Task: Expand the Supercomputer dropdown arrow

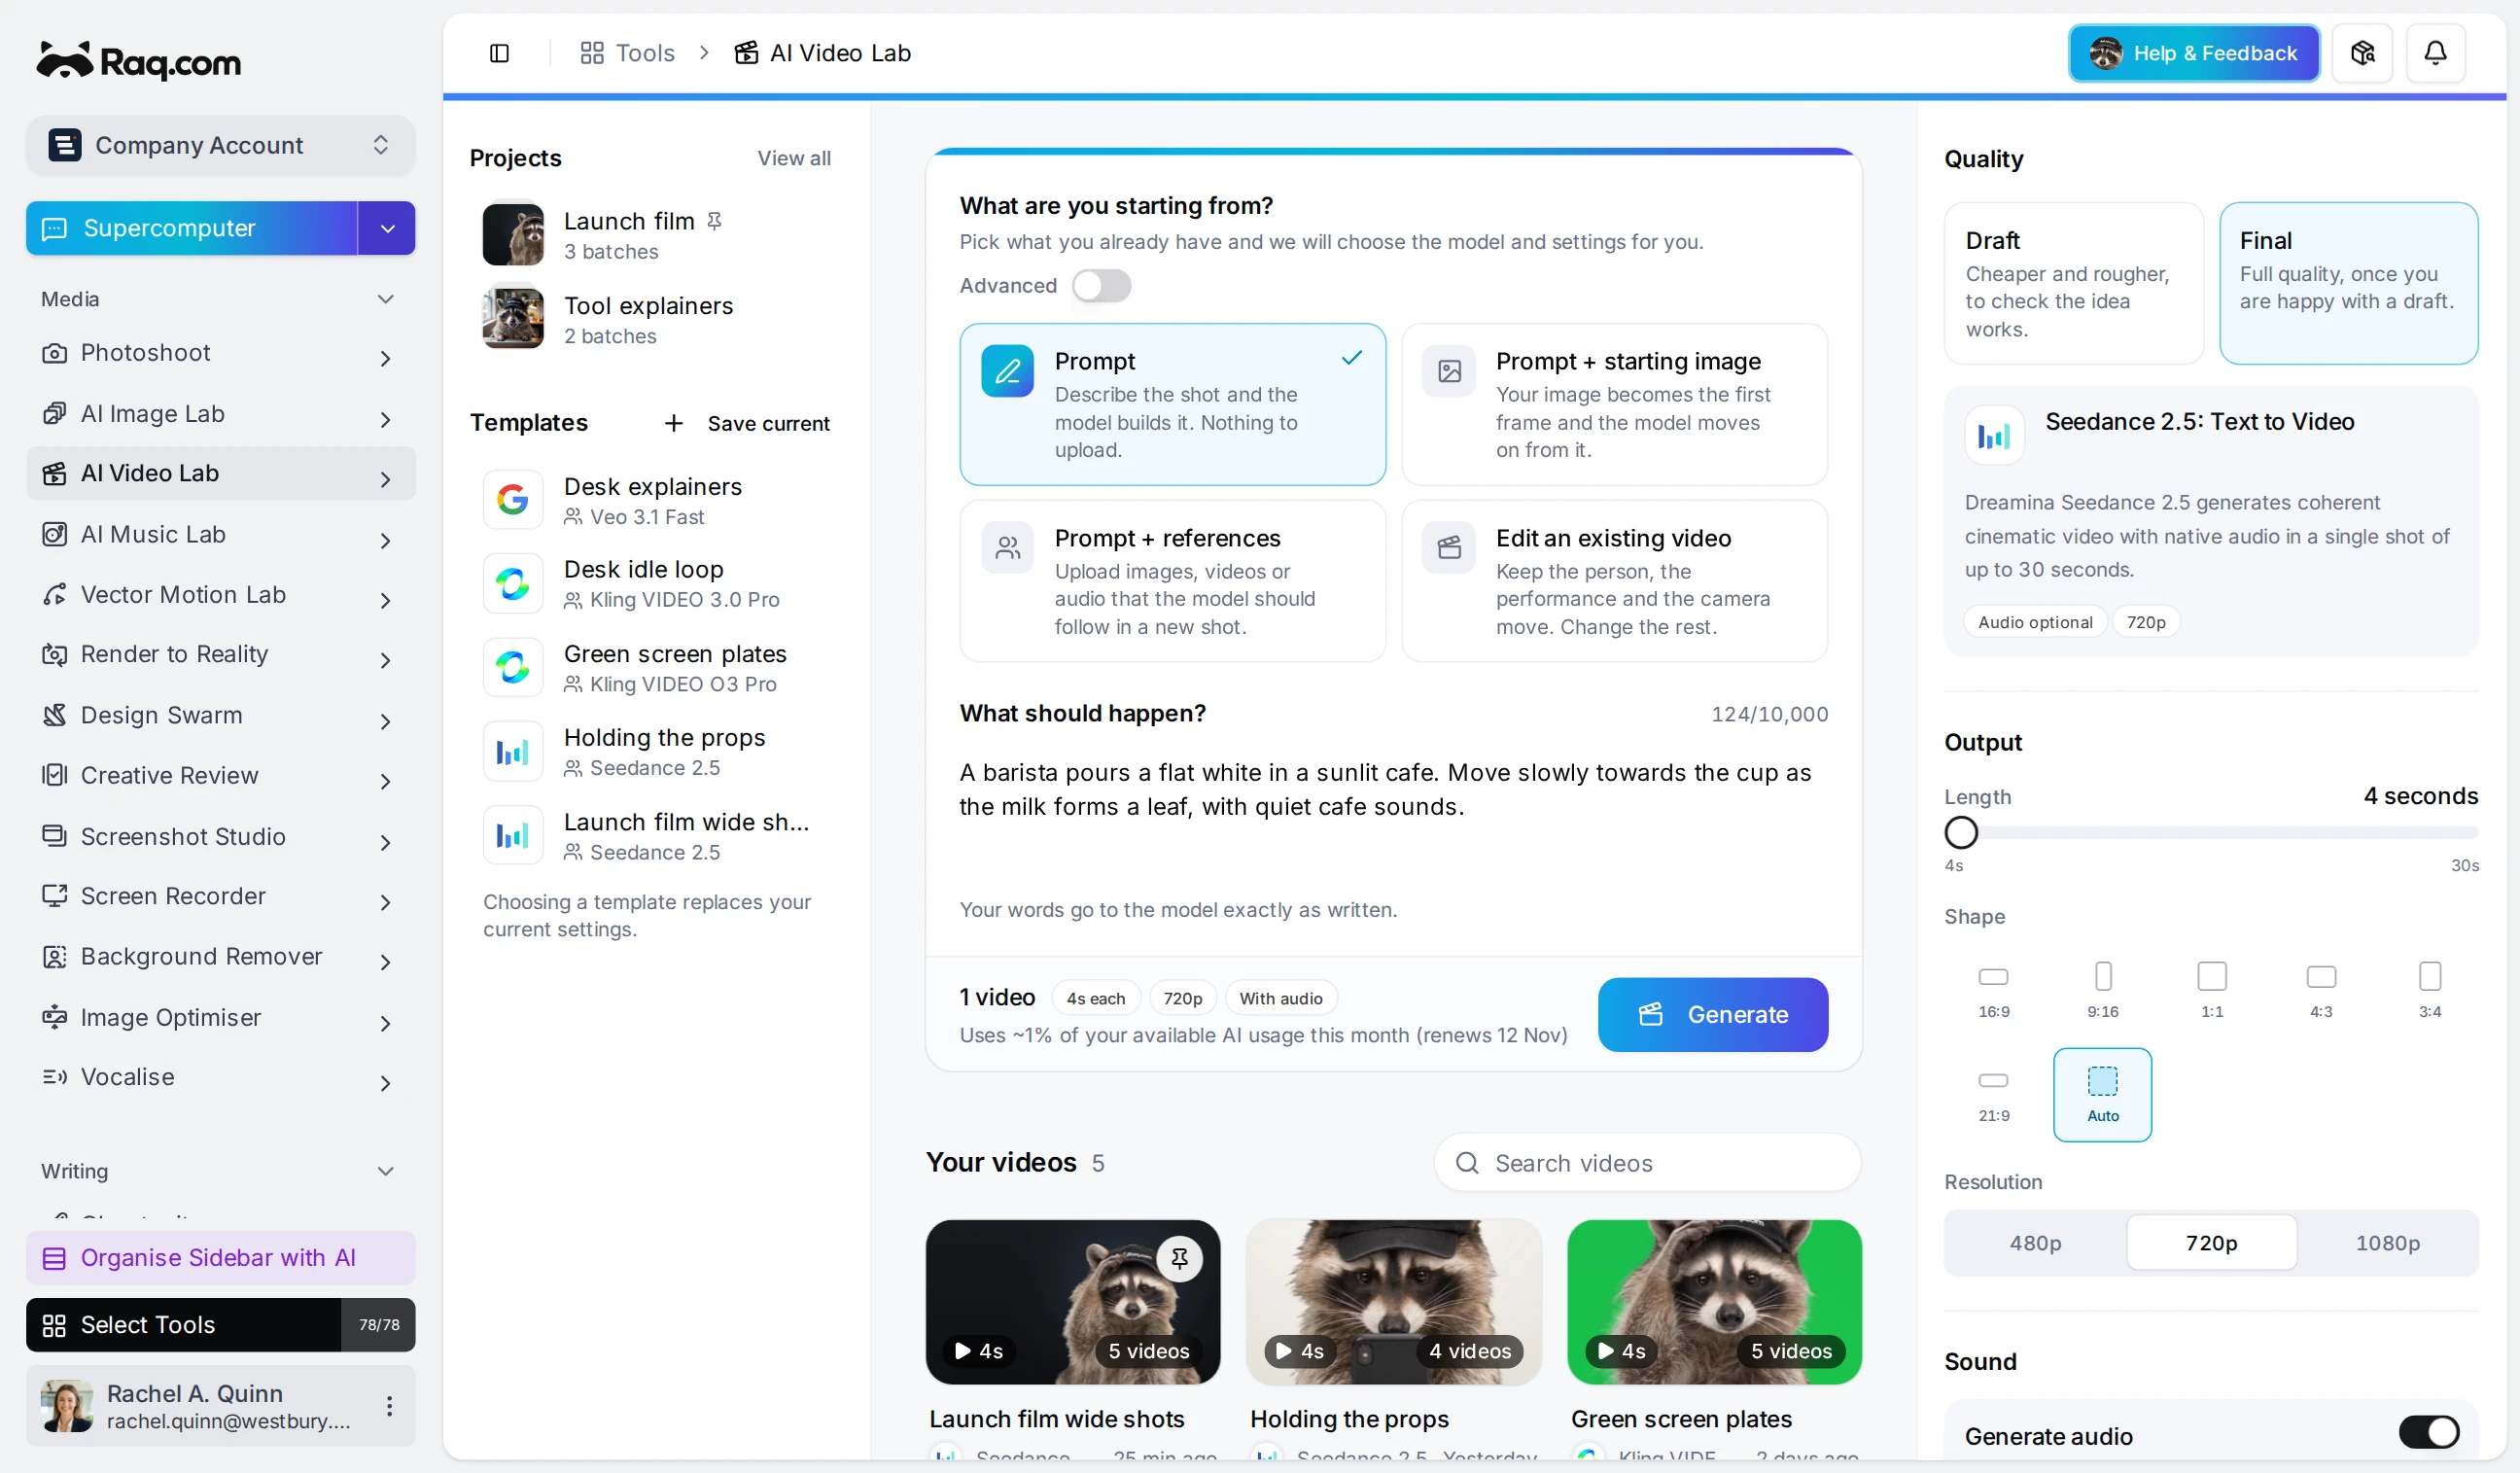Action: (x=387, y=229)
